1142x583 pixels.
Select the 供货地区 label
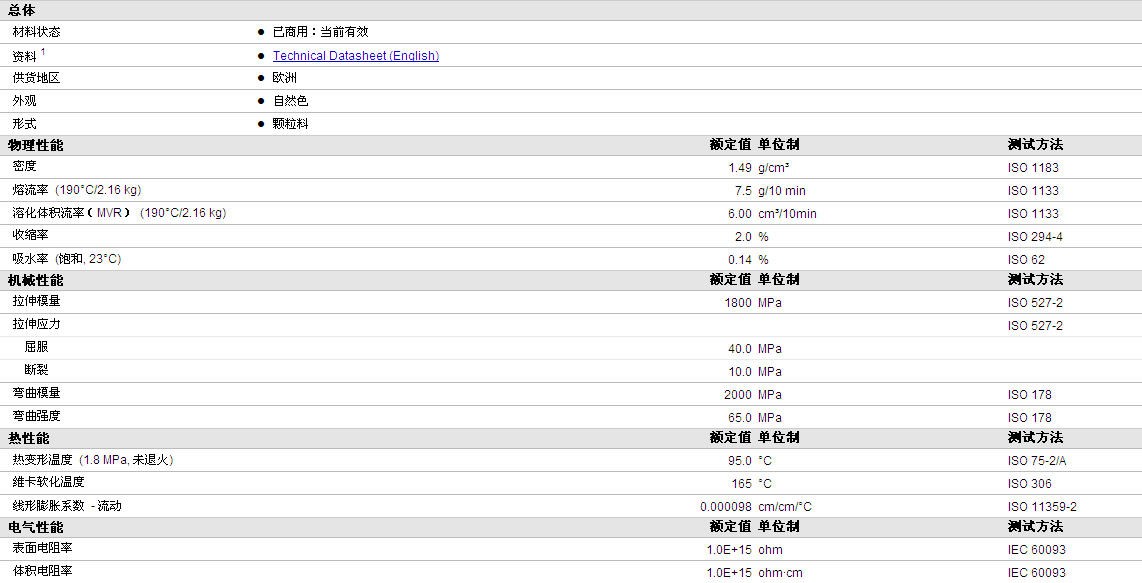click(x=36, y=78)
